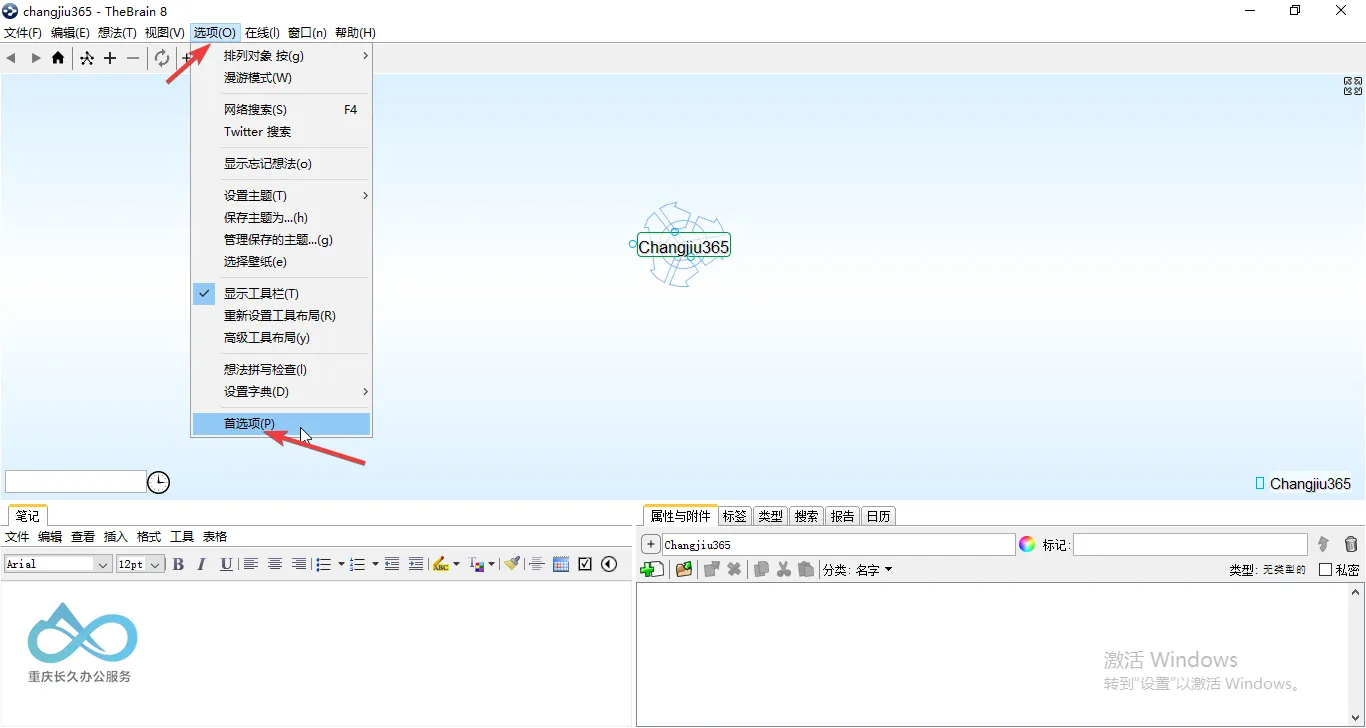Click the trash delete thought icon
This screenshot has width=1366, height=728.
[1351, 544]
